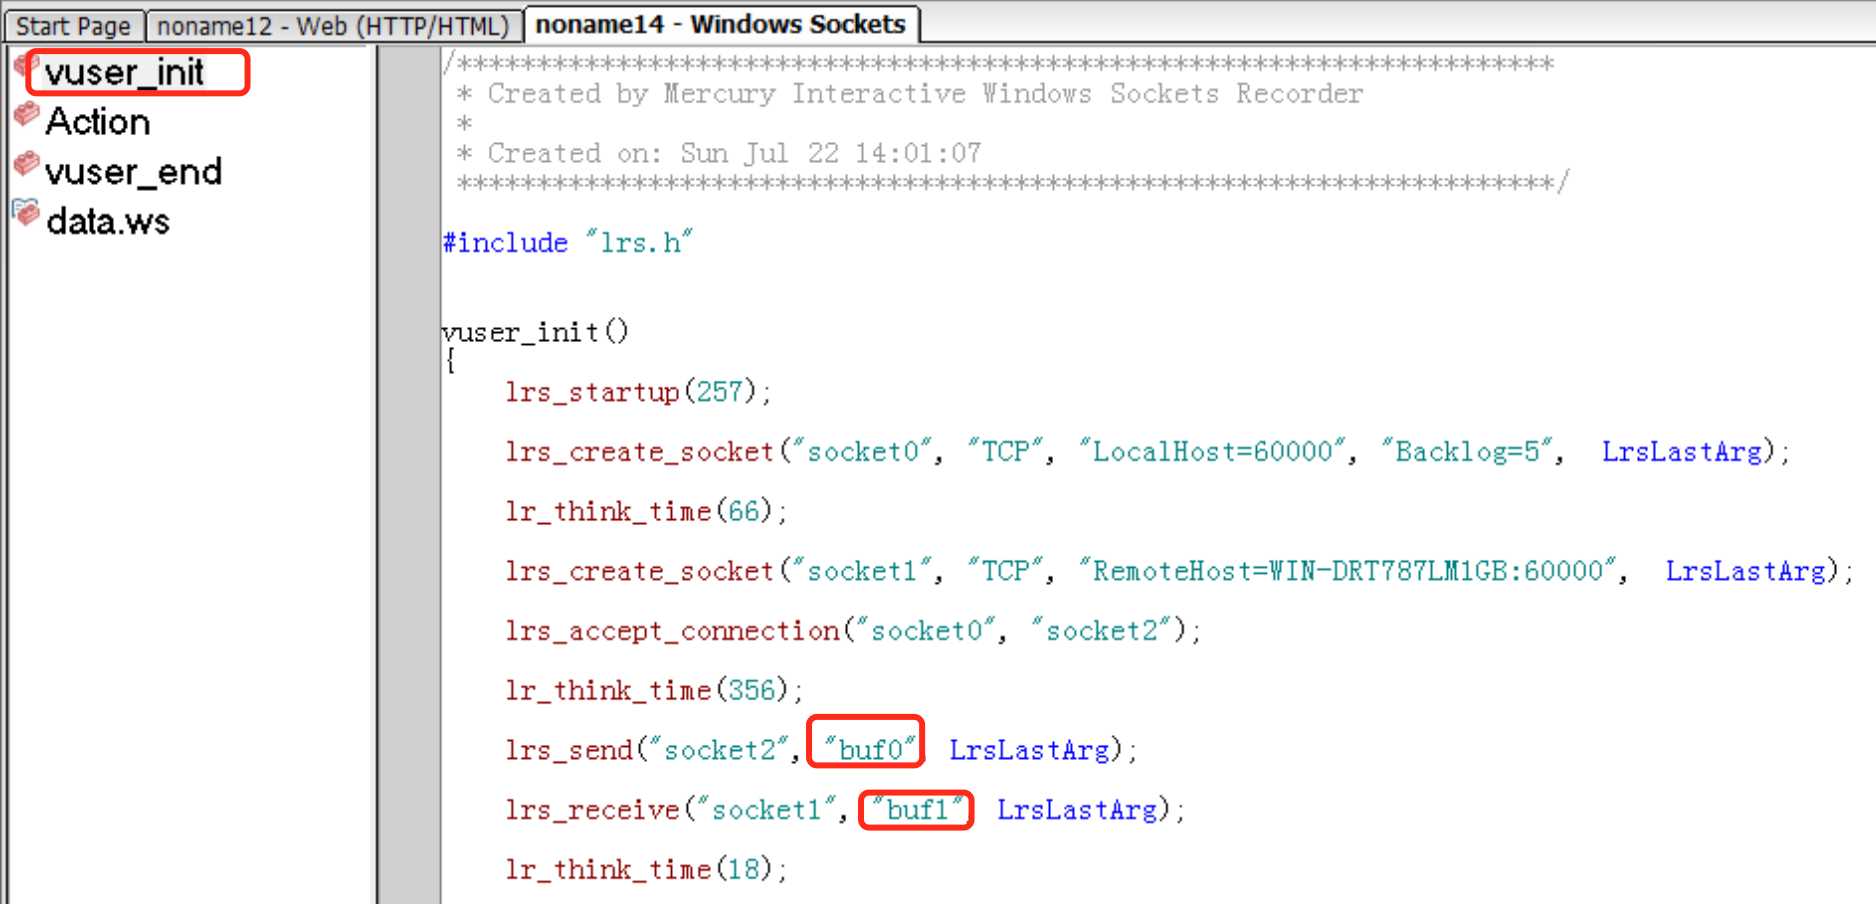
Task: Open the Action section in the tree
Action: pyautogui.click(x=98, y=122)
